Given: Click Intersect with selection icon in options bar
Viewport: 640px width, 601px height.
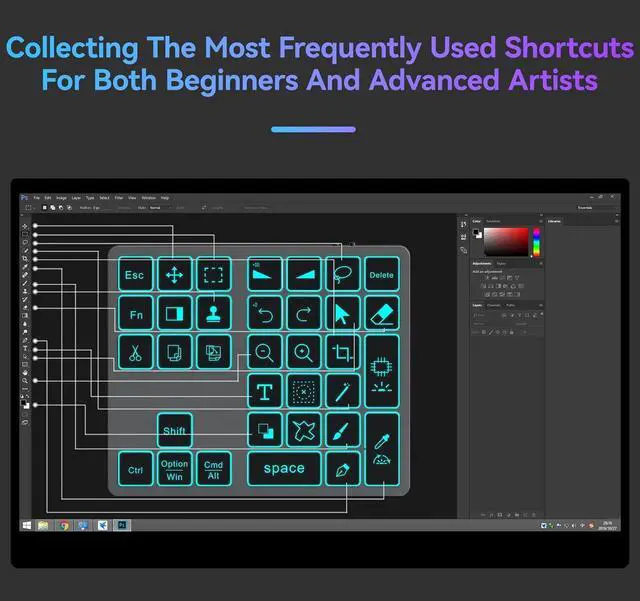Looking at the screenshot, I should [x=69, y=208].
